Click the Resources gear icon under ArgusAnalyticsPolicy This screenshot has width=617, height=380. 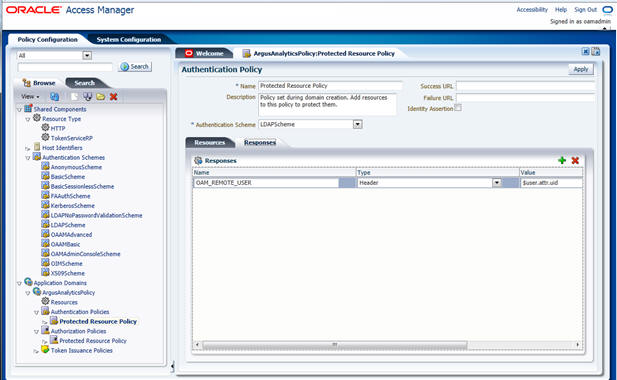click(x=45, y=301)
